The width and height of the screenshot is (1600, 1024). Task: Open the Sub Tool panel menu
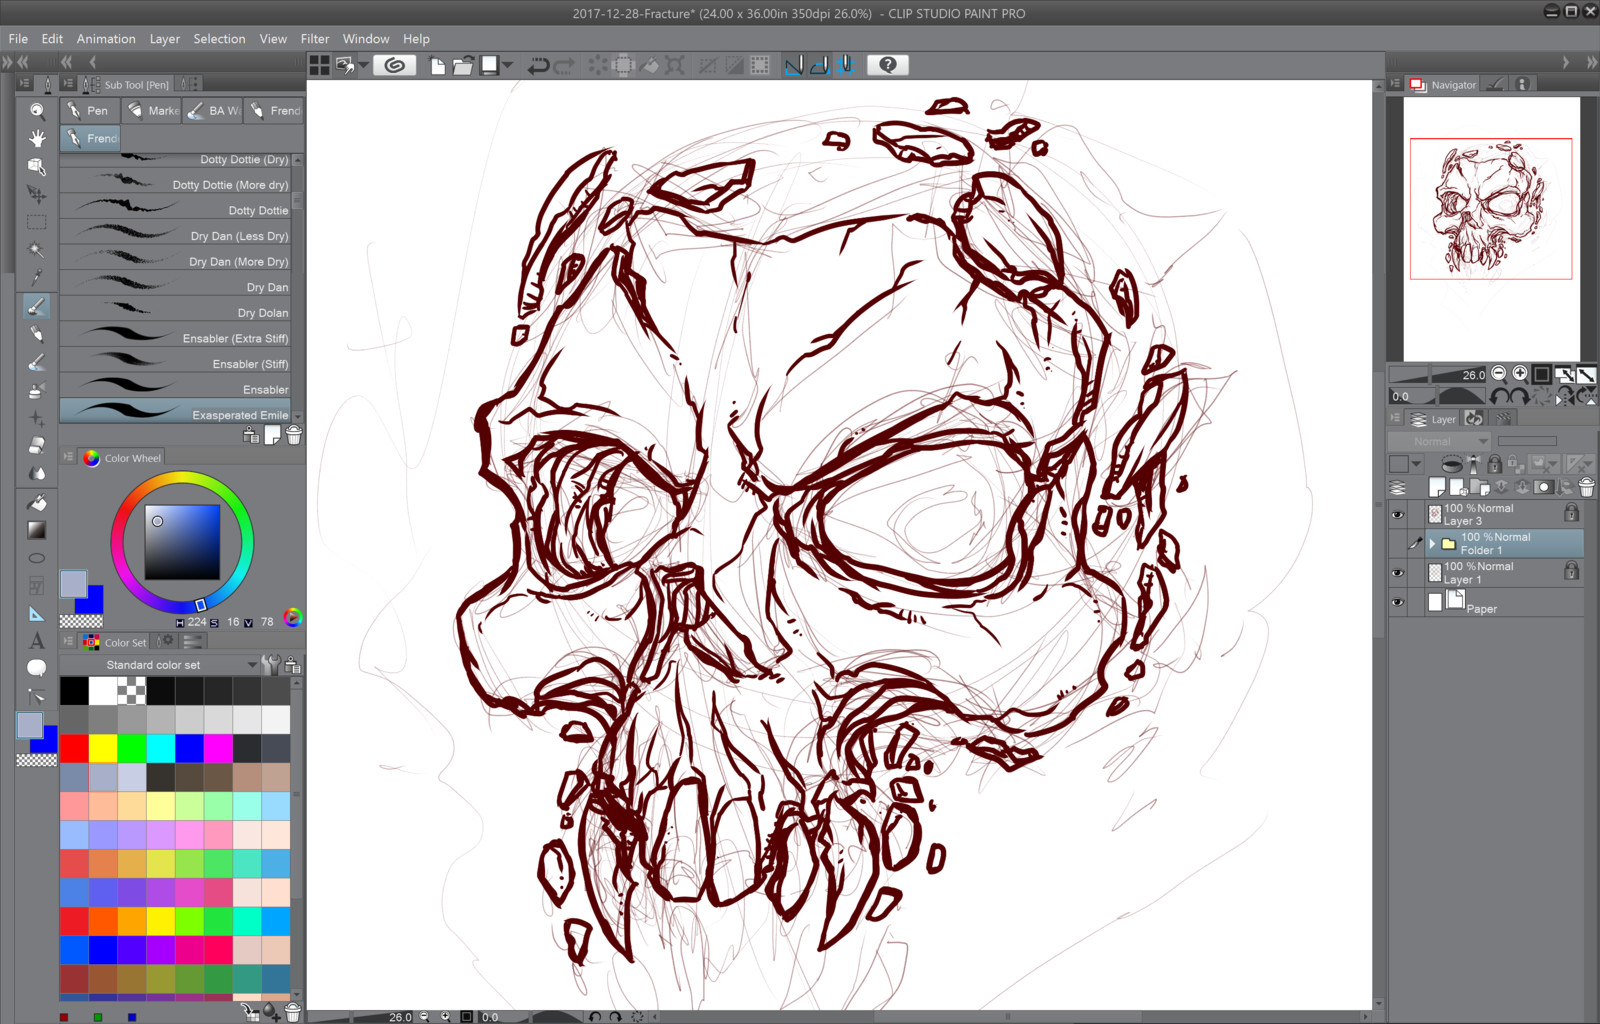point(68,84)
